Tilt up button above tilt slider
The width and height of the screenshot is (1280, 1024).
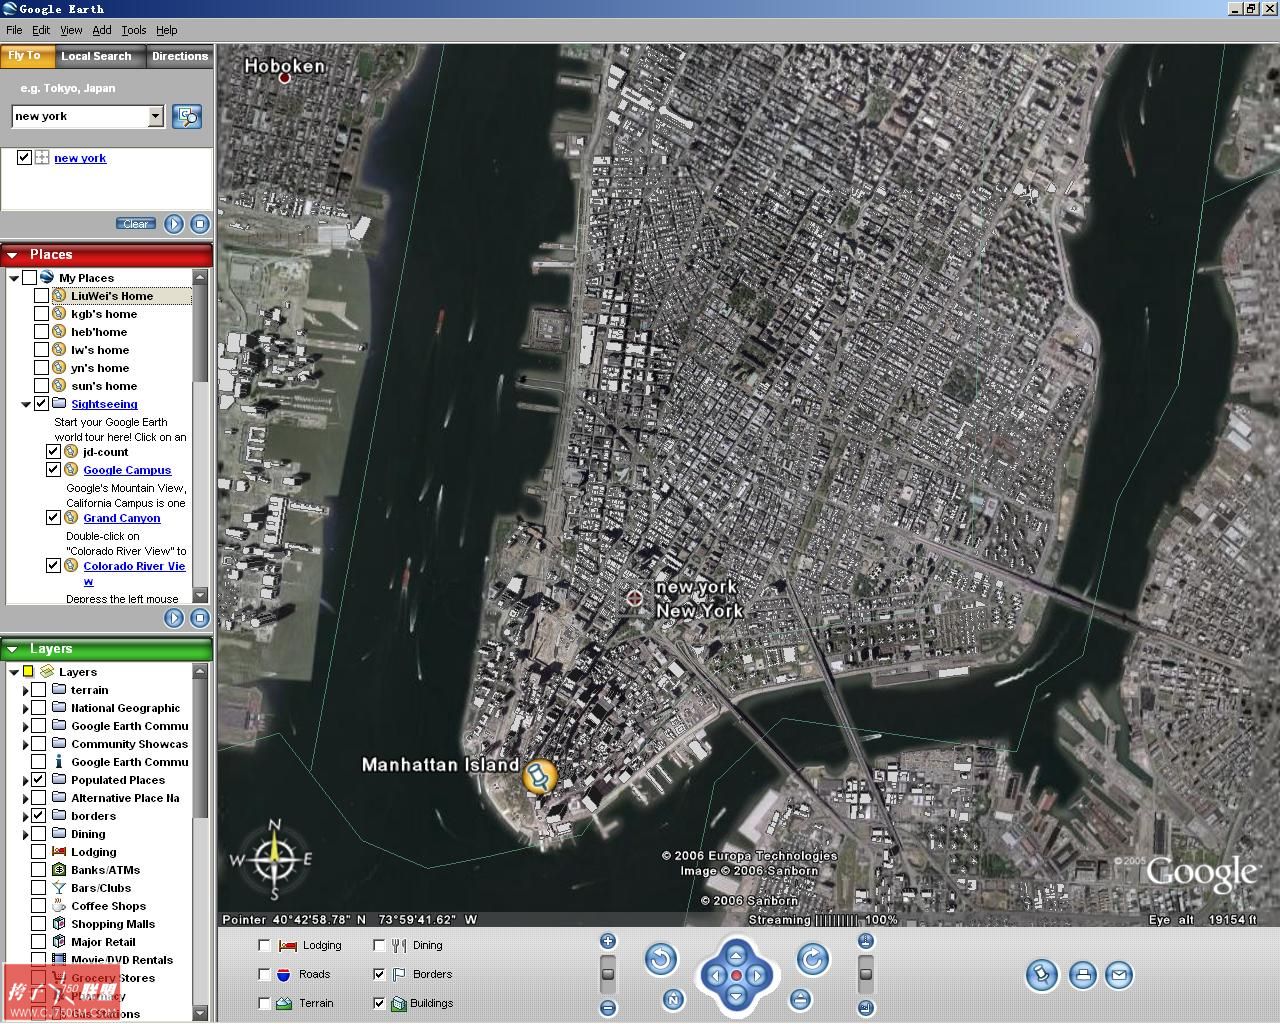tap(866, 941)
